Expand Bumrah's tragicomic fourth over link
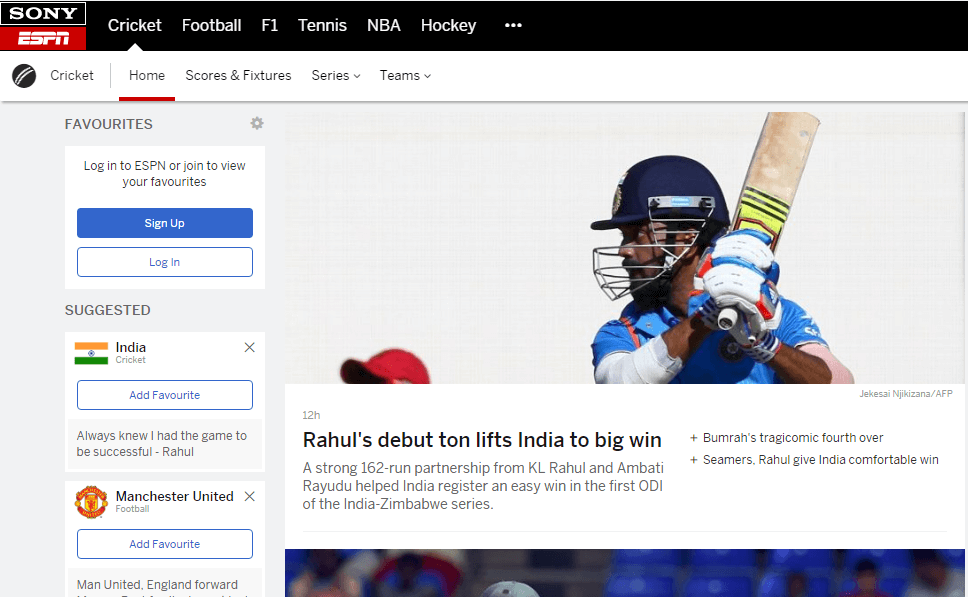Screen dimensions: 968x597 786,438
